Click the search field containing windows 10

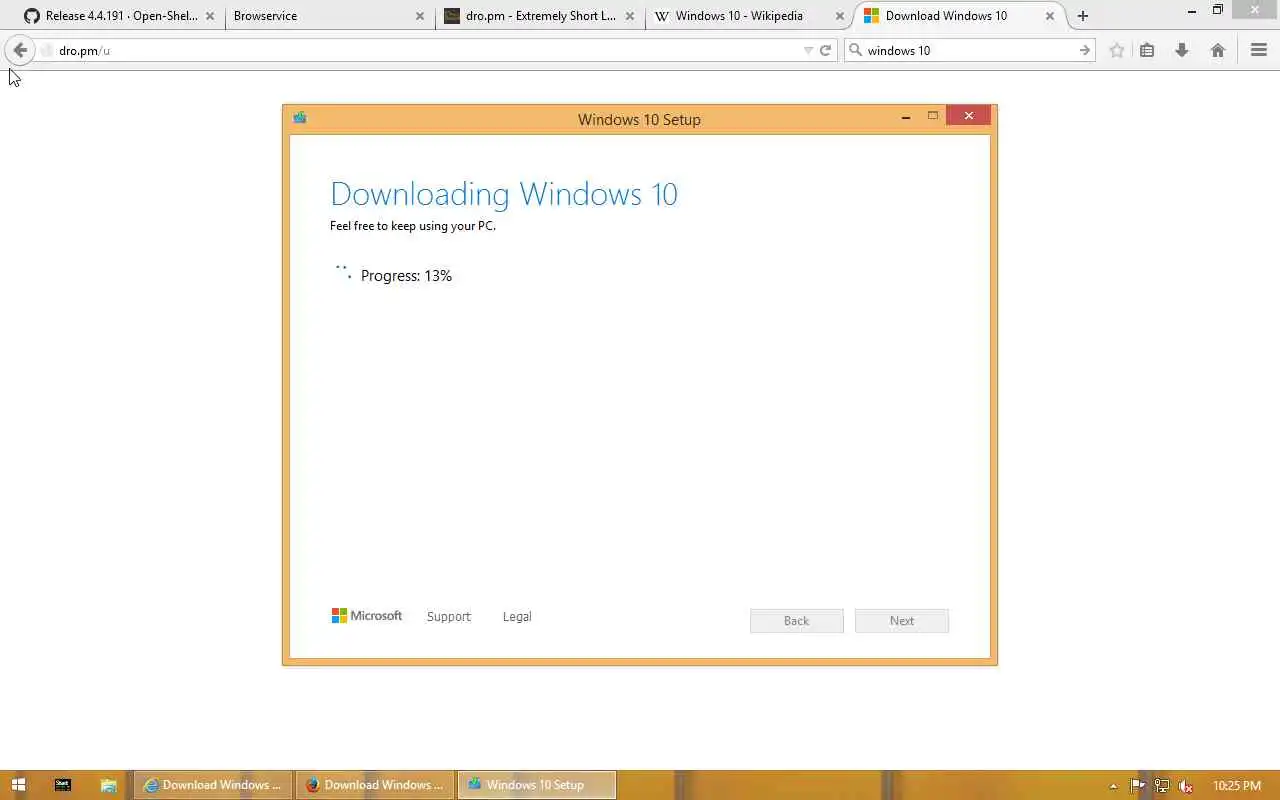(970, 50)
